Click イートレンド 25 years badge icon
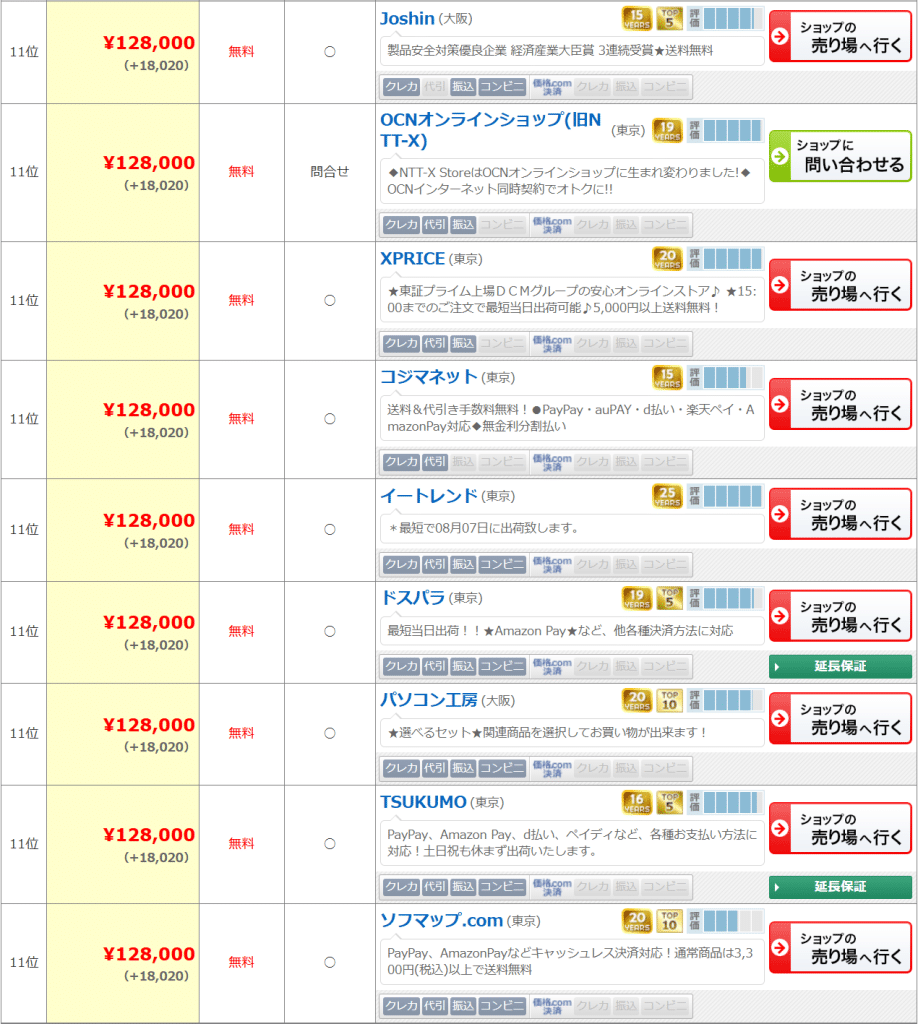Image resolution: width=918 pixels, height=1024 pixels. [667, 496]
